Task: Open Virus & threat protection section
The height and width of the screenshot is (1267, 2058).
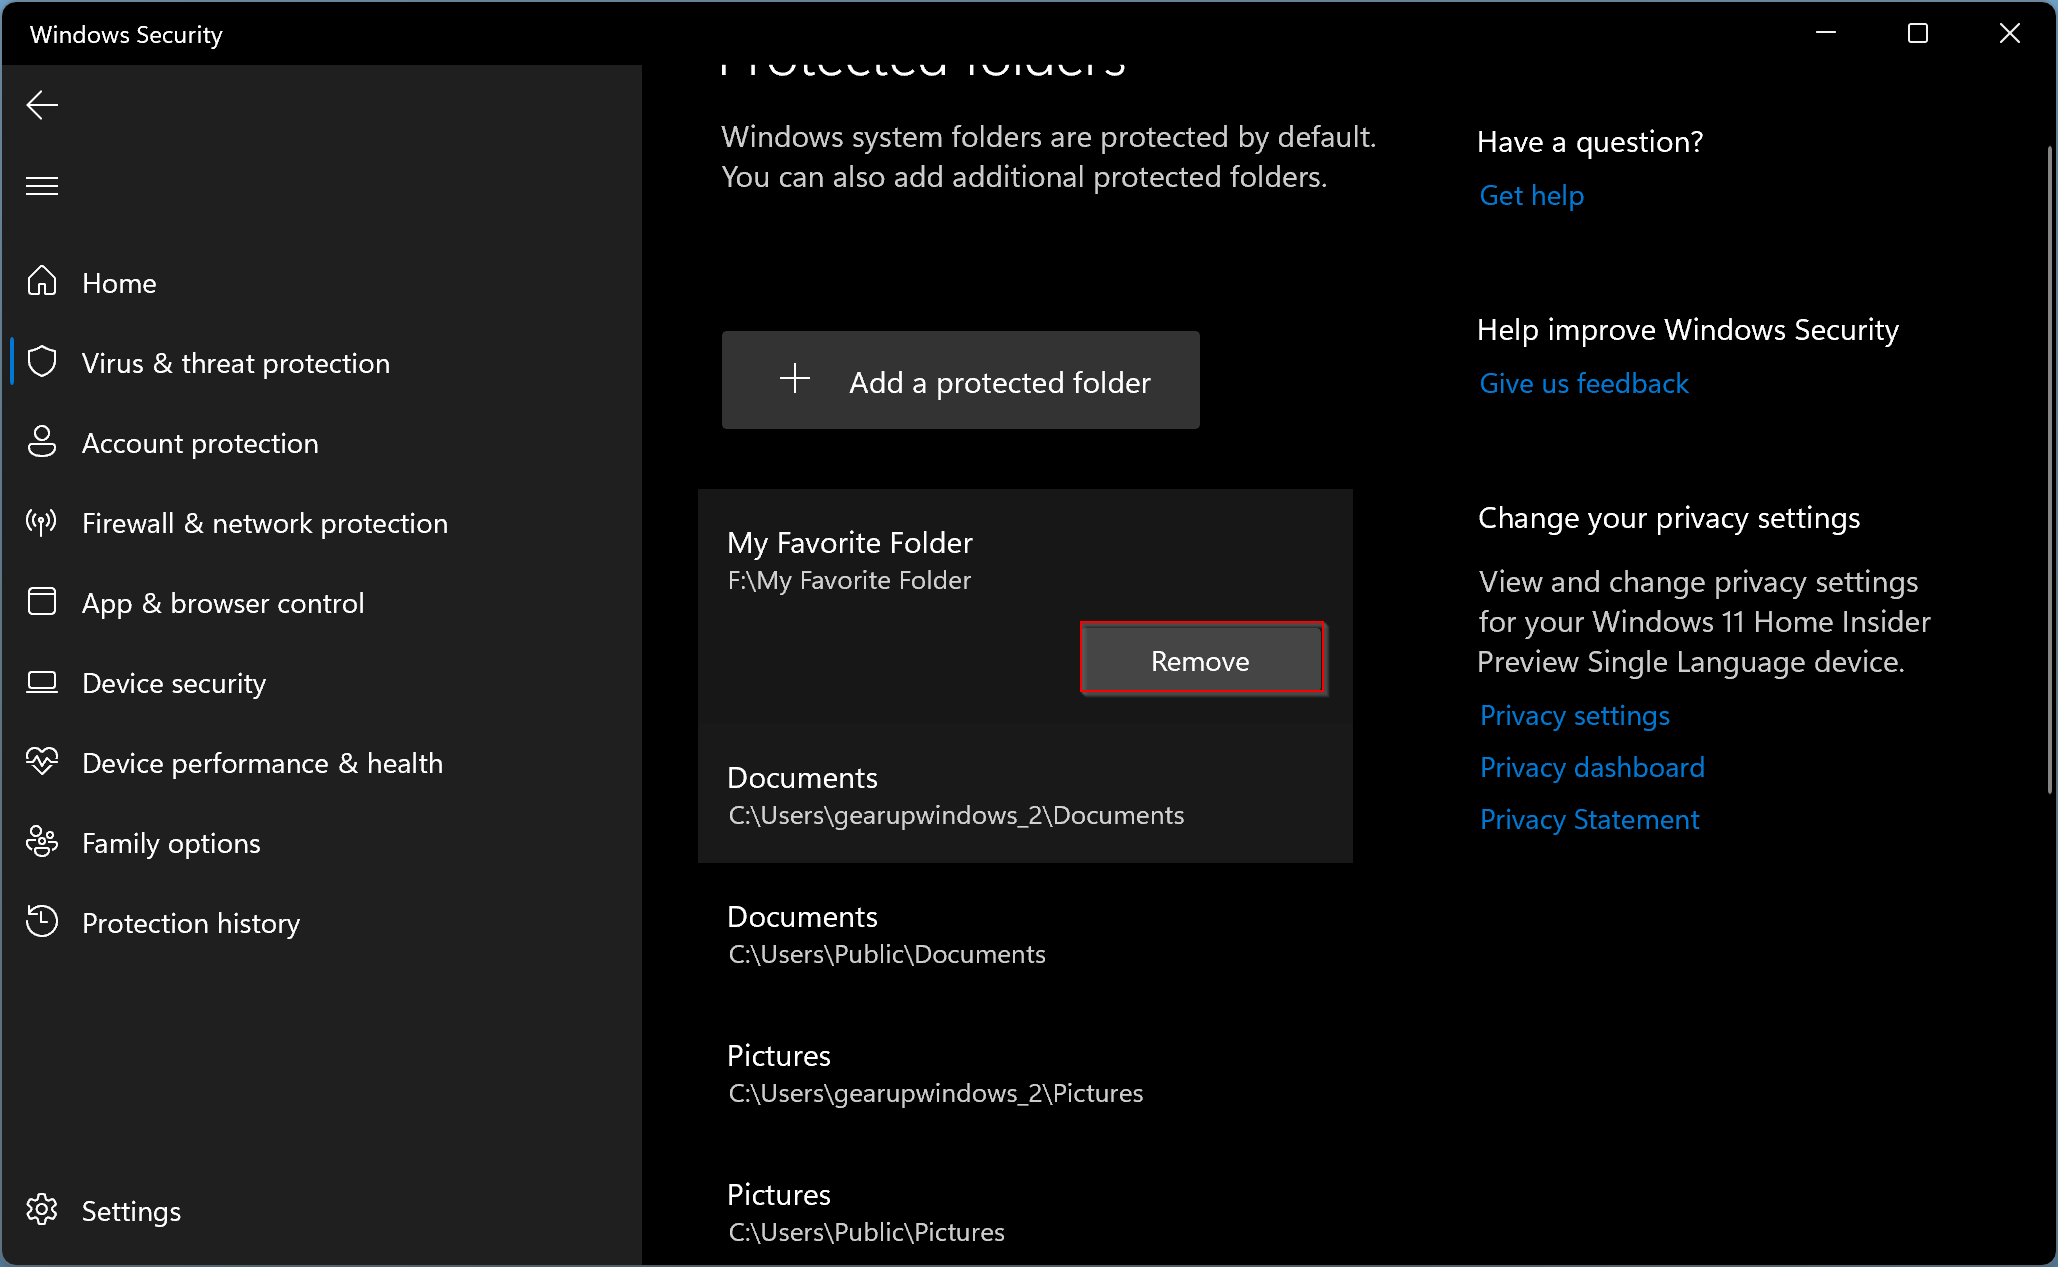Action: 236,363
